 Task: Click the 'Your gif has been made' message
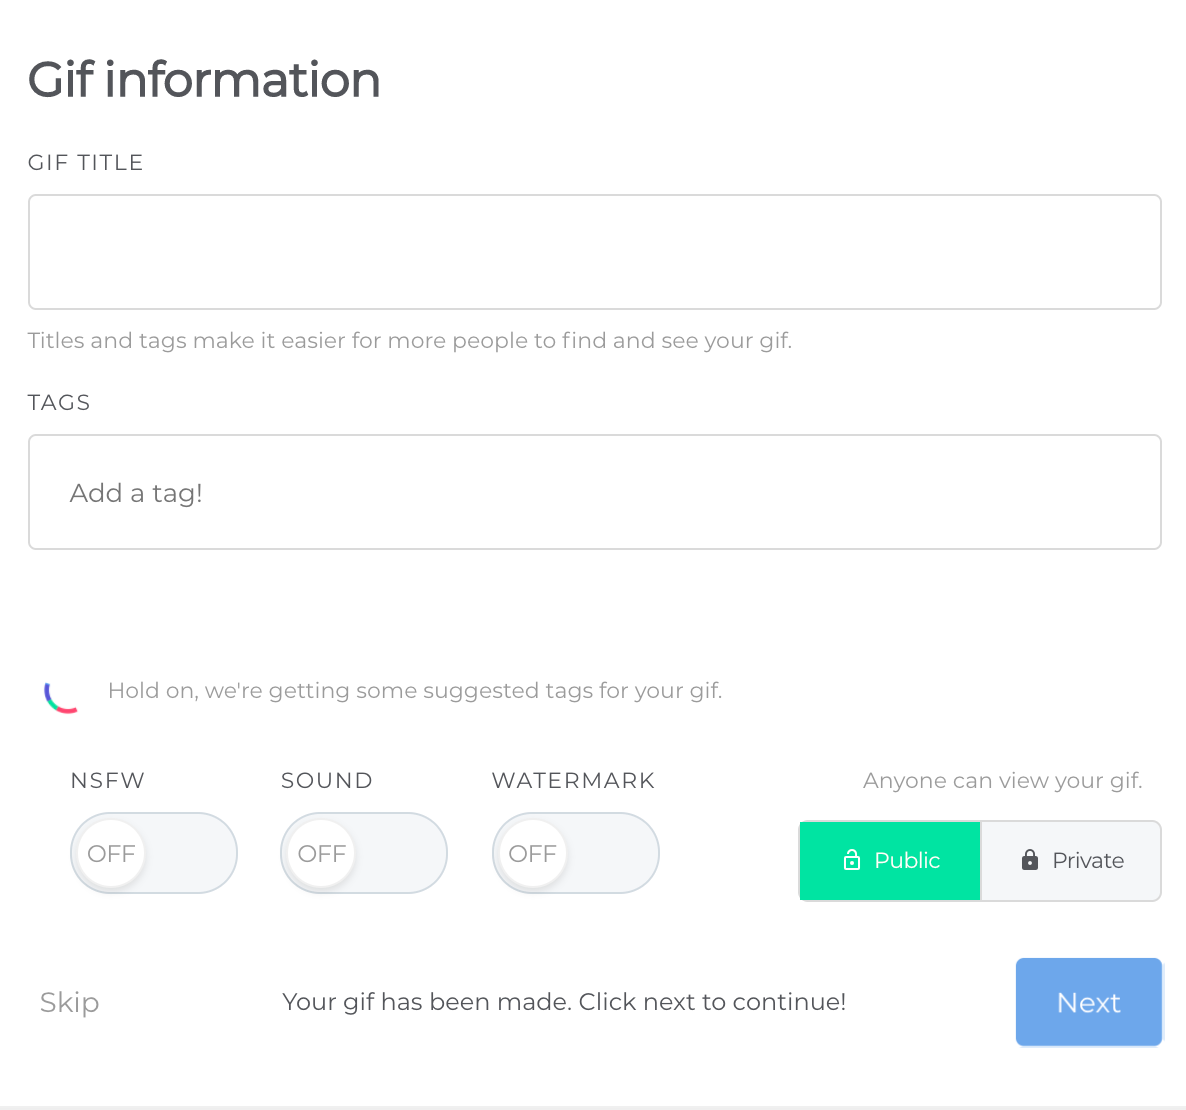click(x=564, y=1002)
